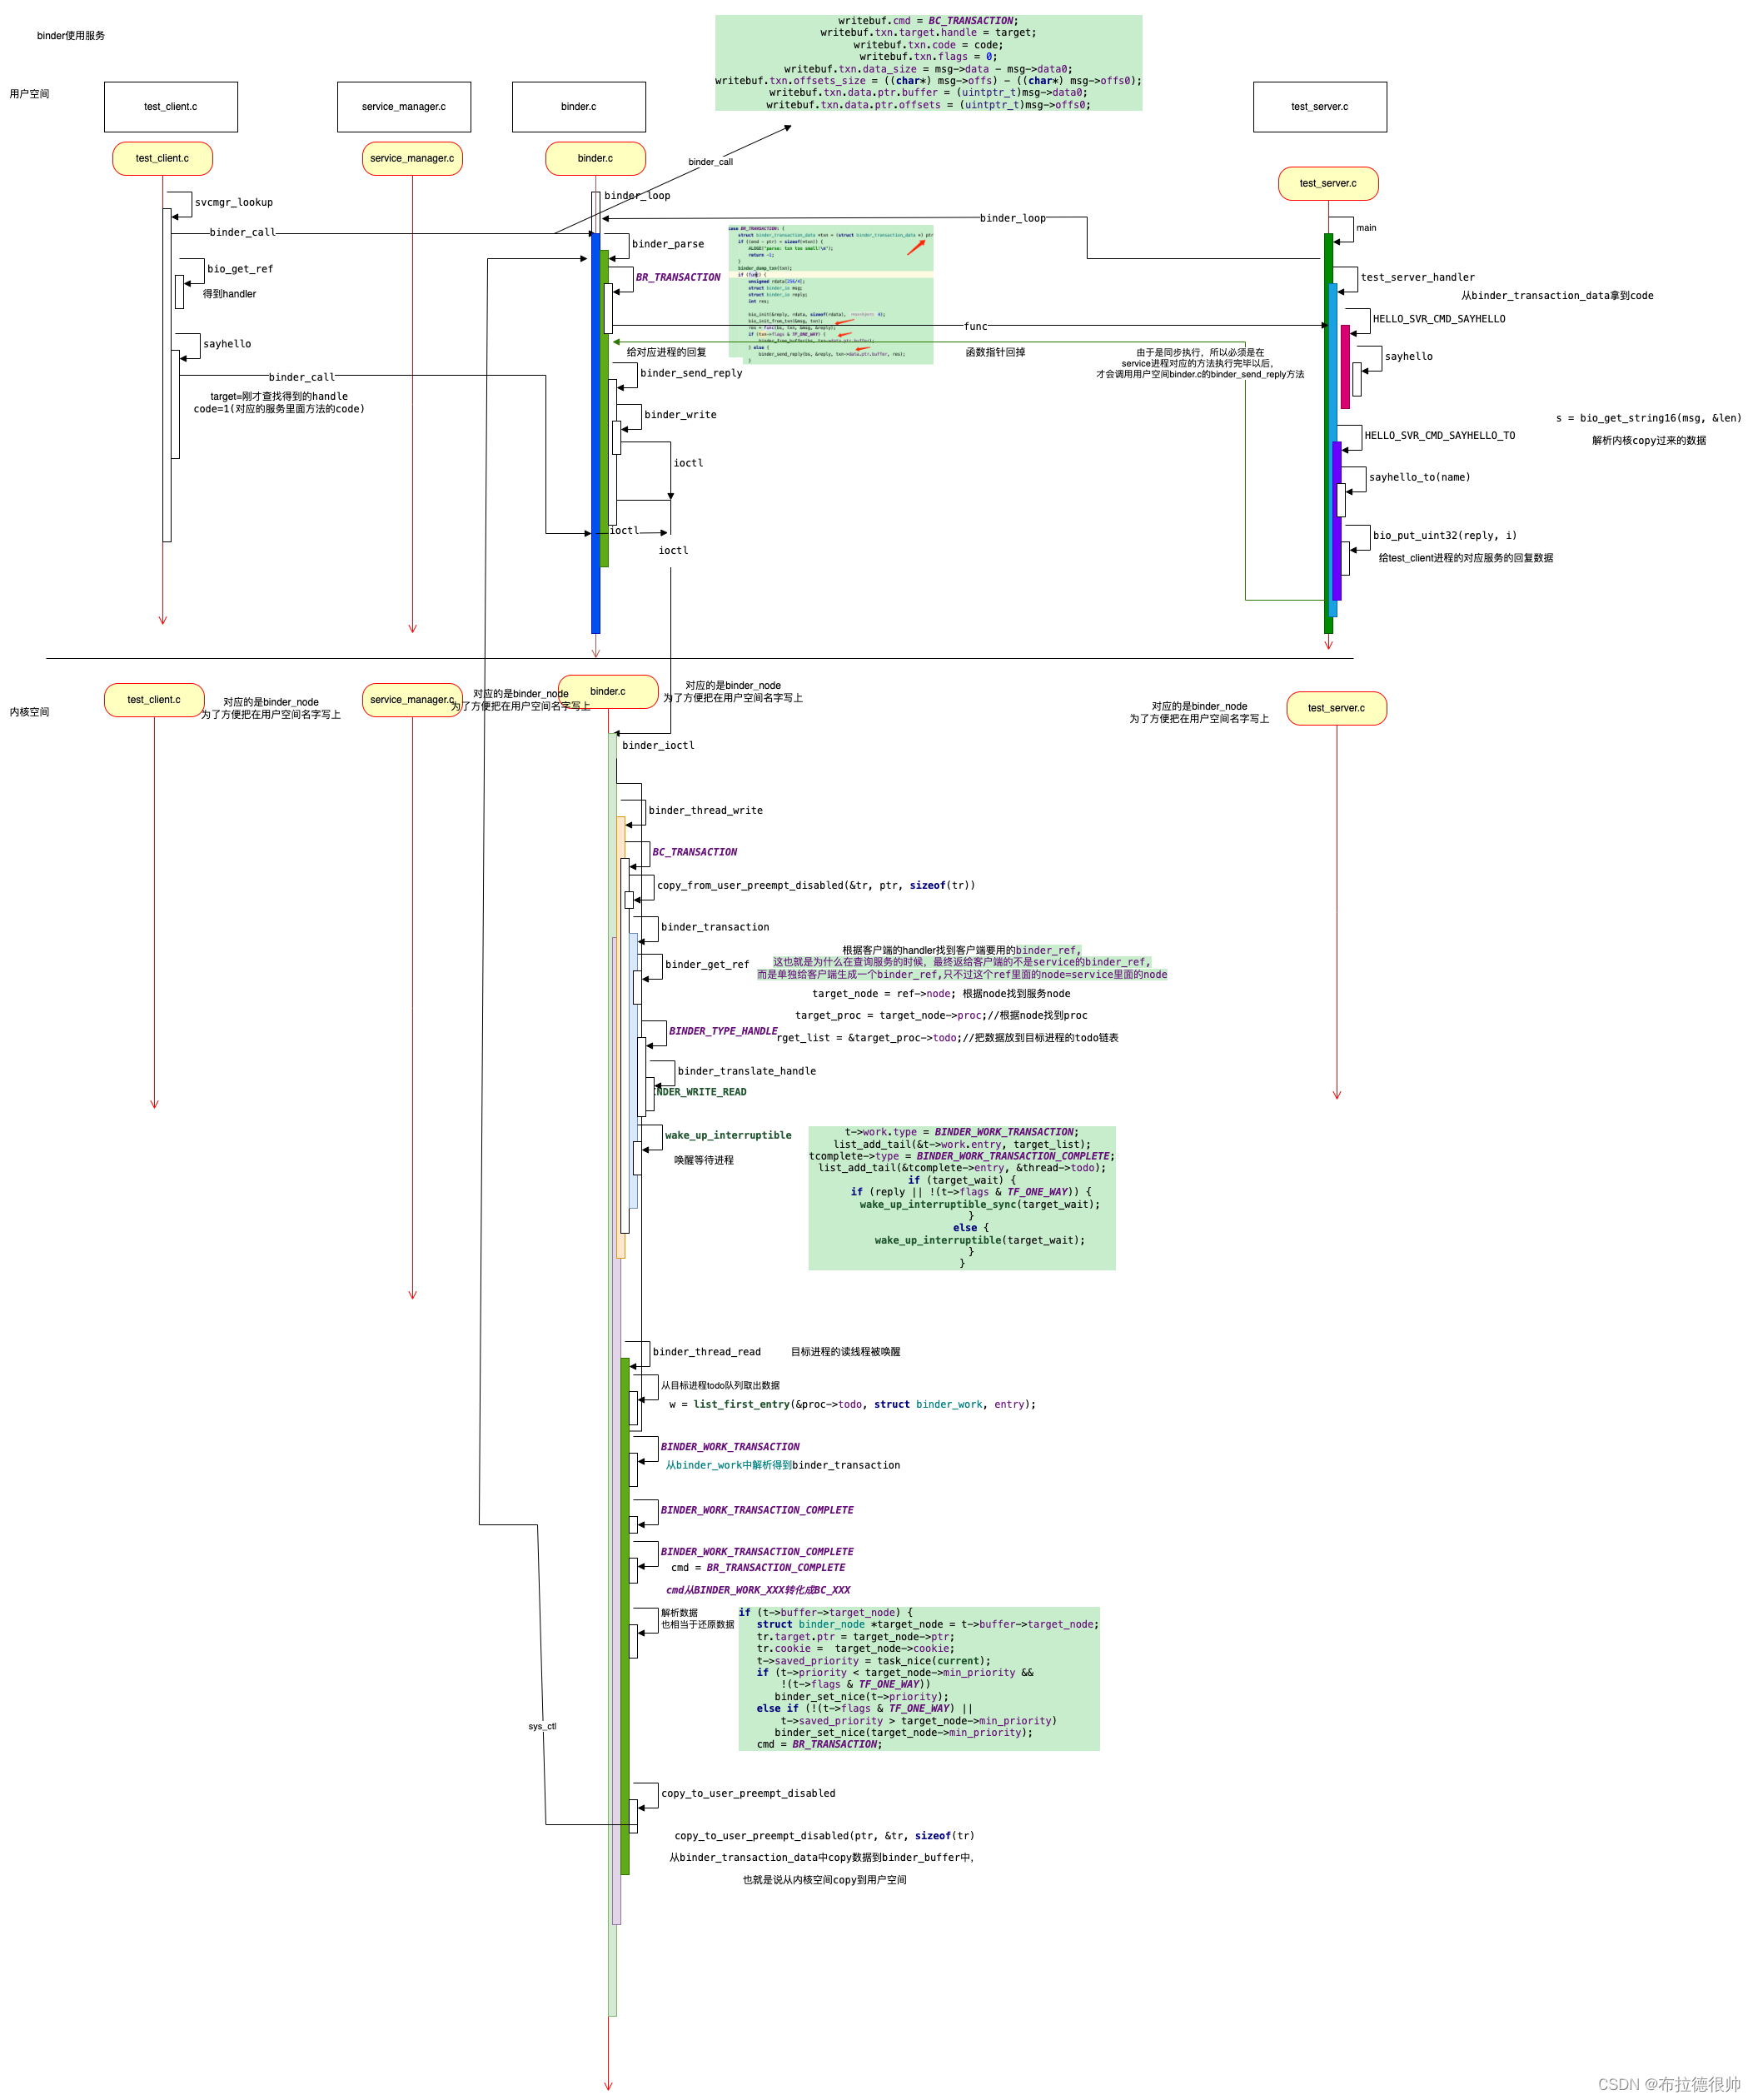Click the svcmgr_lookup call label
The image size is (1753, 2100).
(x=232, y=202)
